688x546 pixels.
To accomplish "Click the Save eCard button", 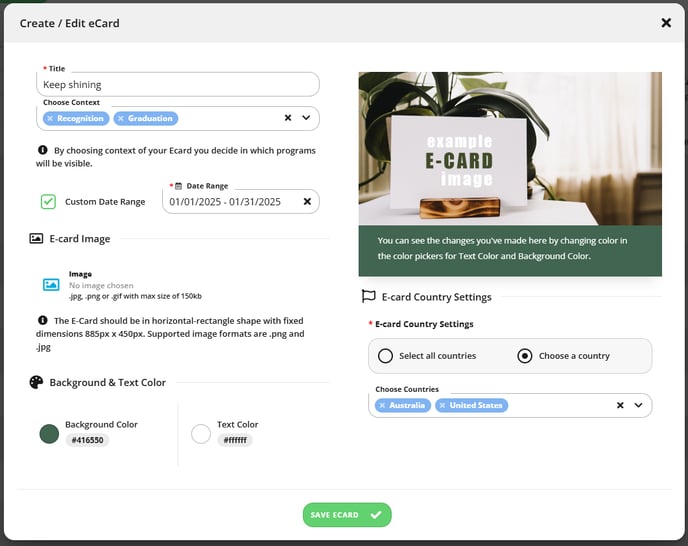I will point(347,515).
